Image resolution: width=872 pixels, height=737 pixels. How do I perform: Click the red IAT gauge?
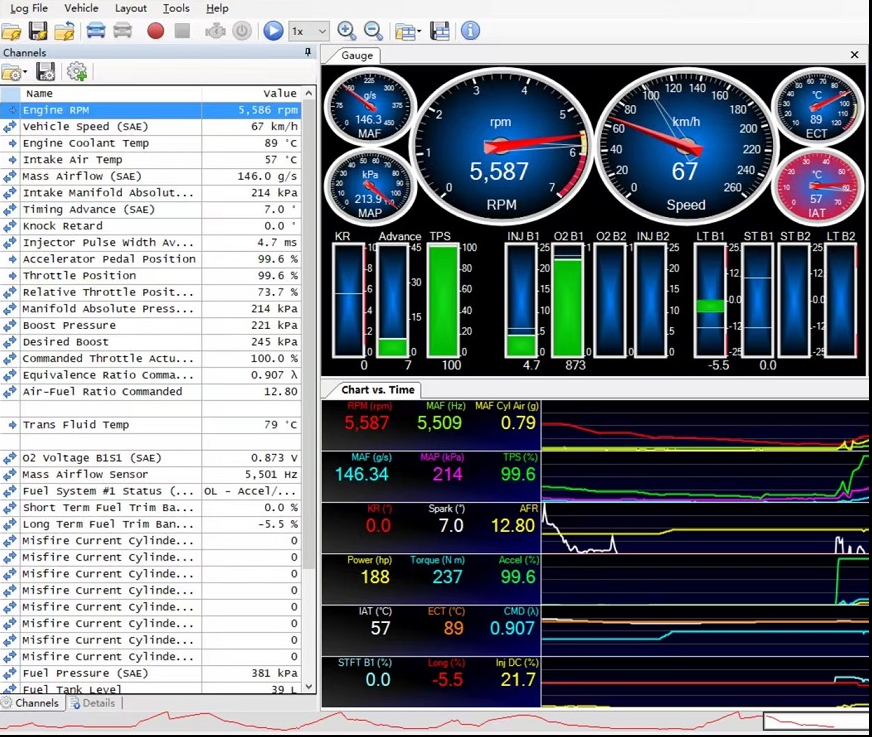tap(816, 186)
